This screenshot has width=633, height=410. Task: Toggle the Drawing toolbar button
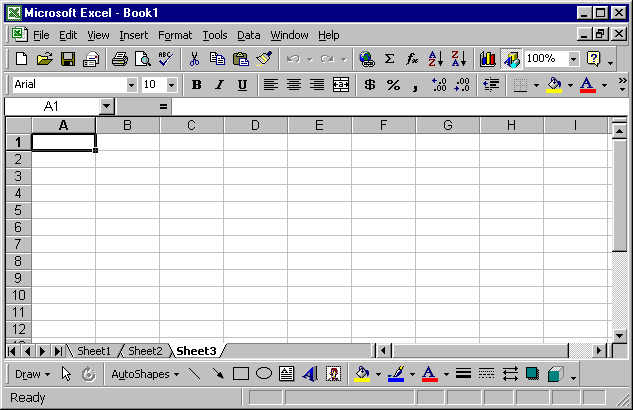click(511, 59)
